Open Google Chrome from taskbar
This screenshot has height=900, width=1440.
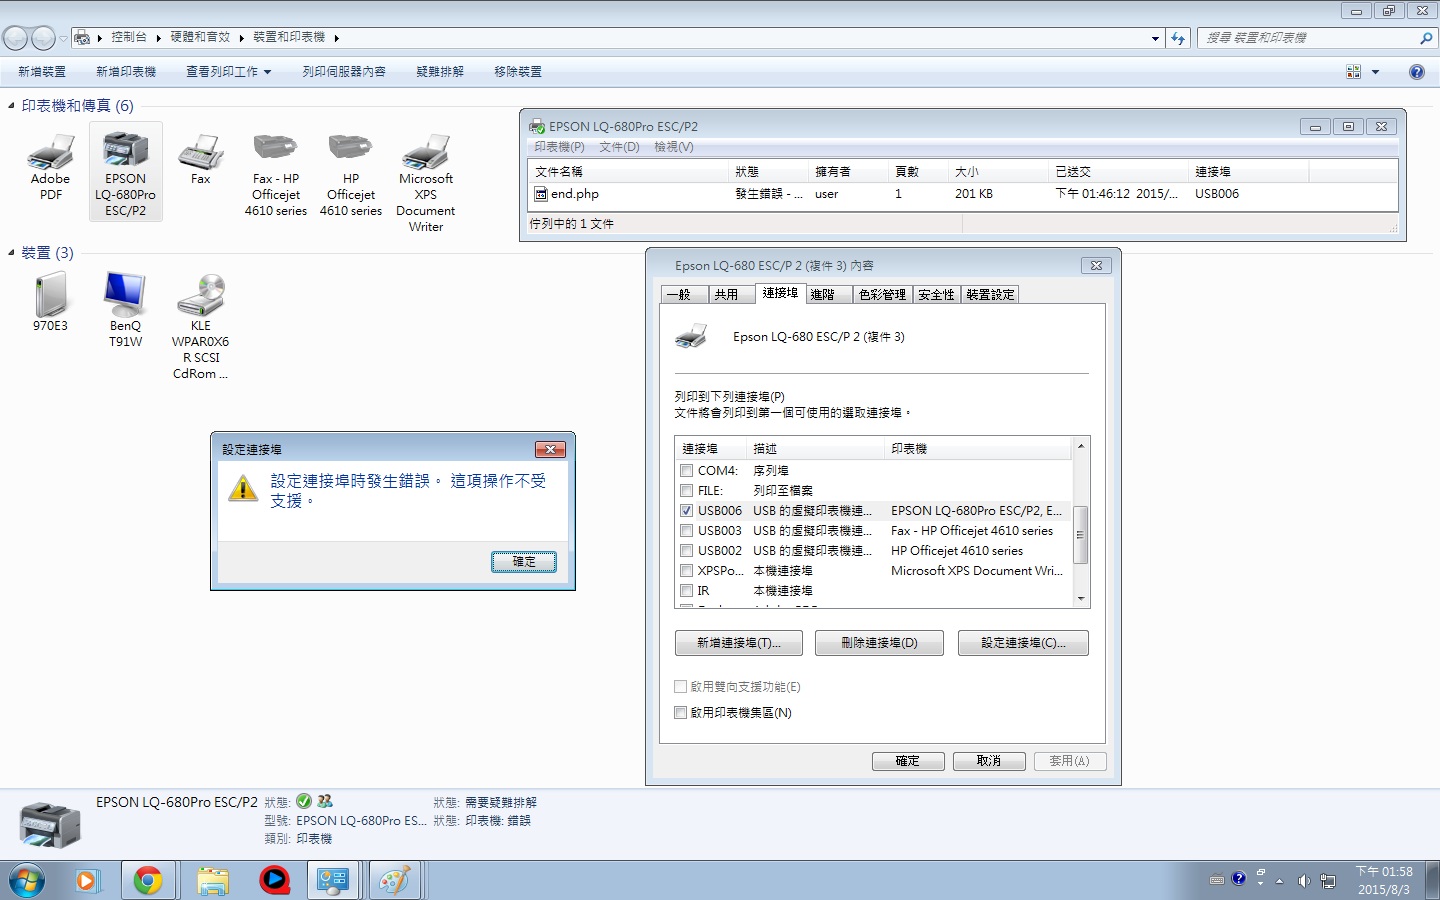148,881
